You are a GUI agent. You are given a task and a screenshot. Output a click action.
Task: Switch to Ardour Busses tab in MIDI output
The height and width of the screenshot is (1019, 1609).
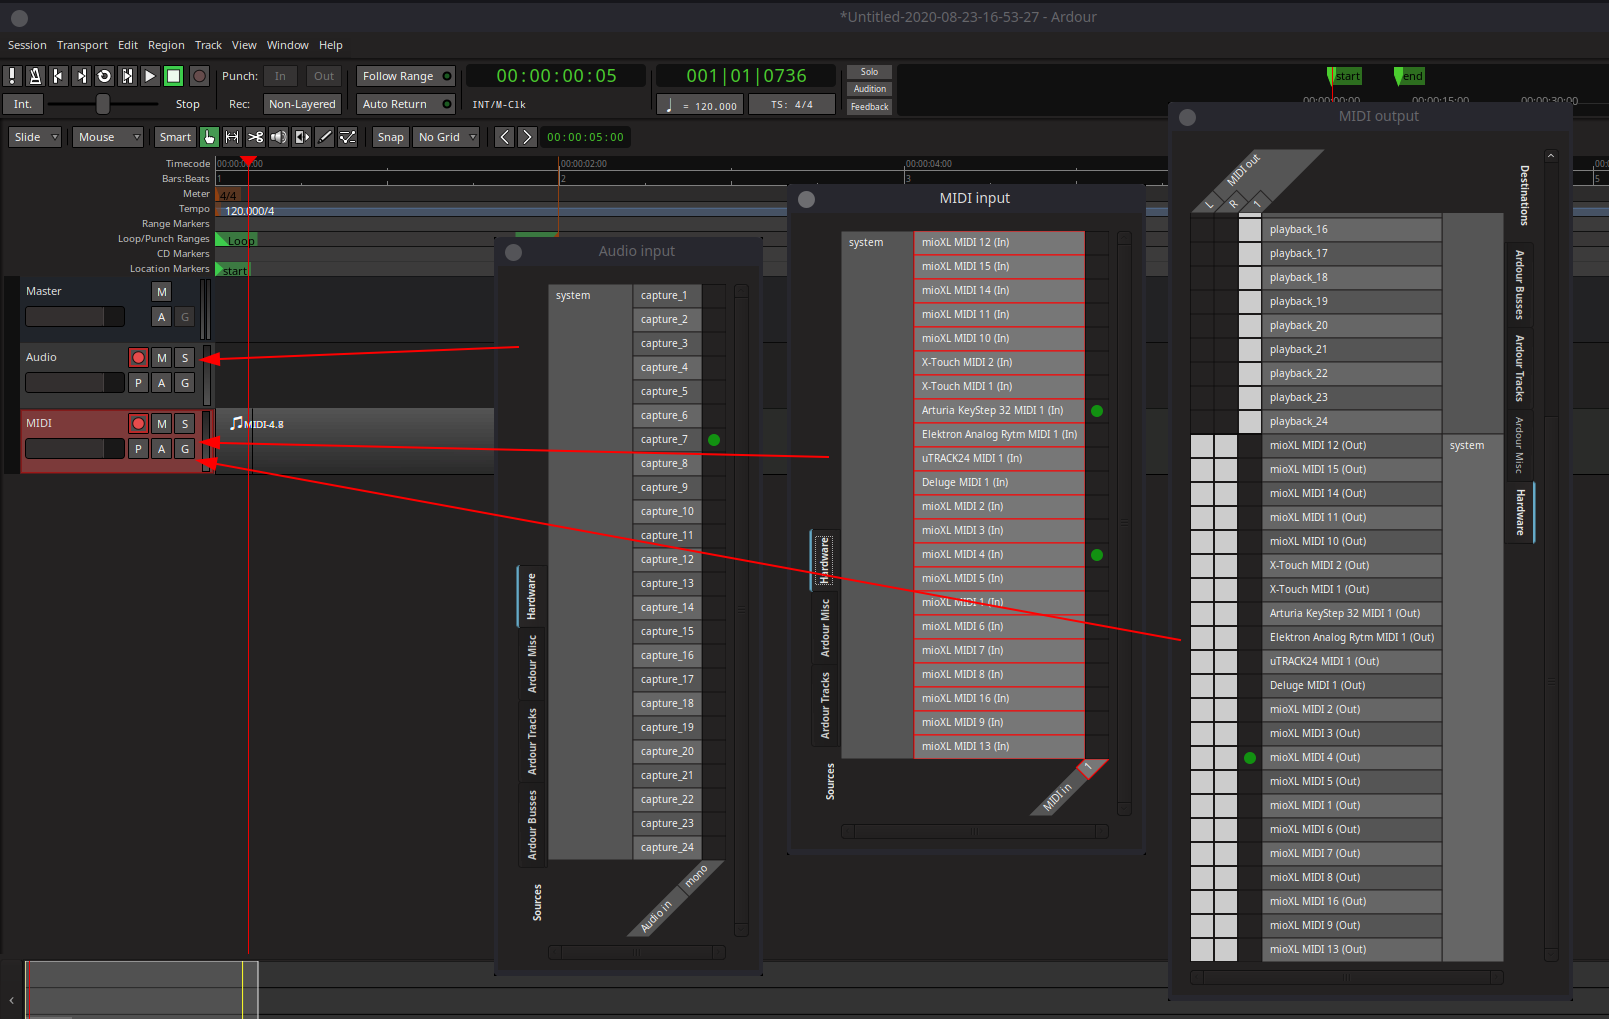point(1520,285)
